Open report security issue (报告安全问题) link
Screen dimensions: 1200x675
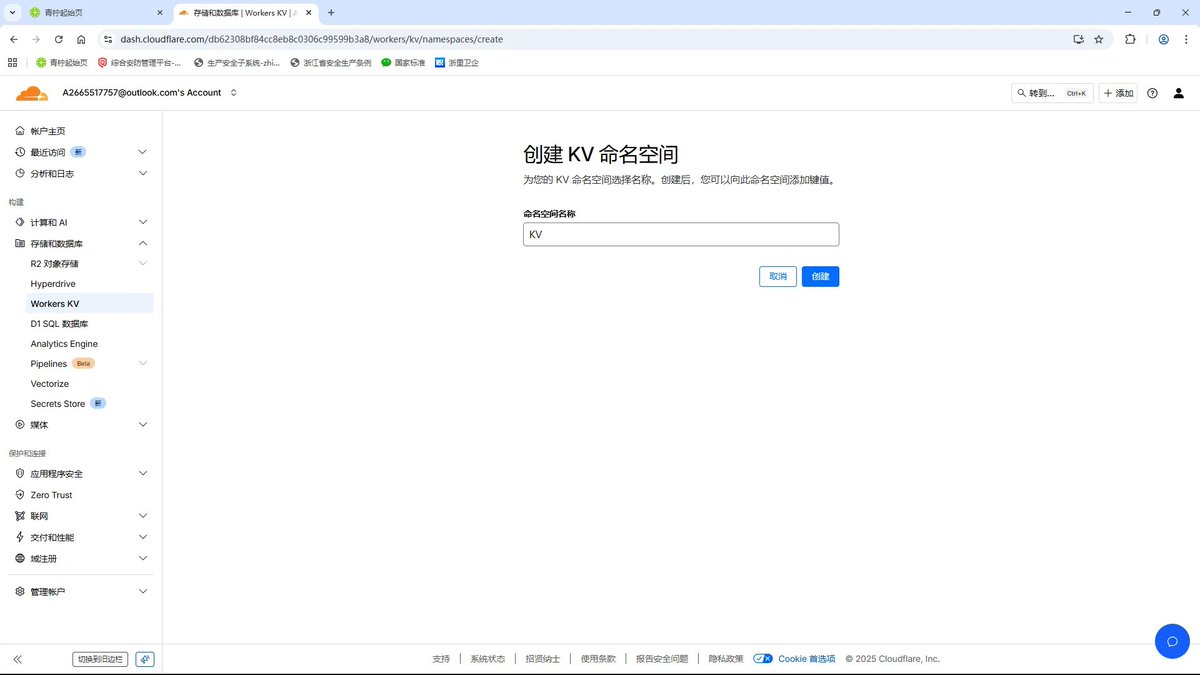tap(662, 659)
